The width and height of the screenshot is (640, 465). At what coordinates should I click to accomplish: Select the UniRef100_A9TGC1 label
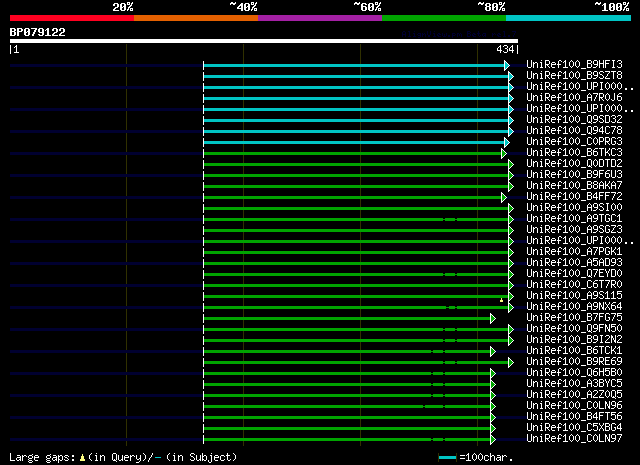(x=574, y=218)
